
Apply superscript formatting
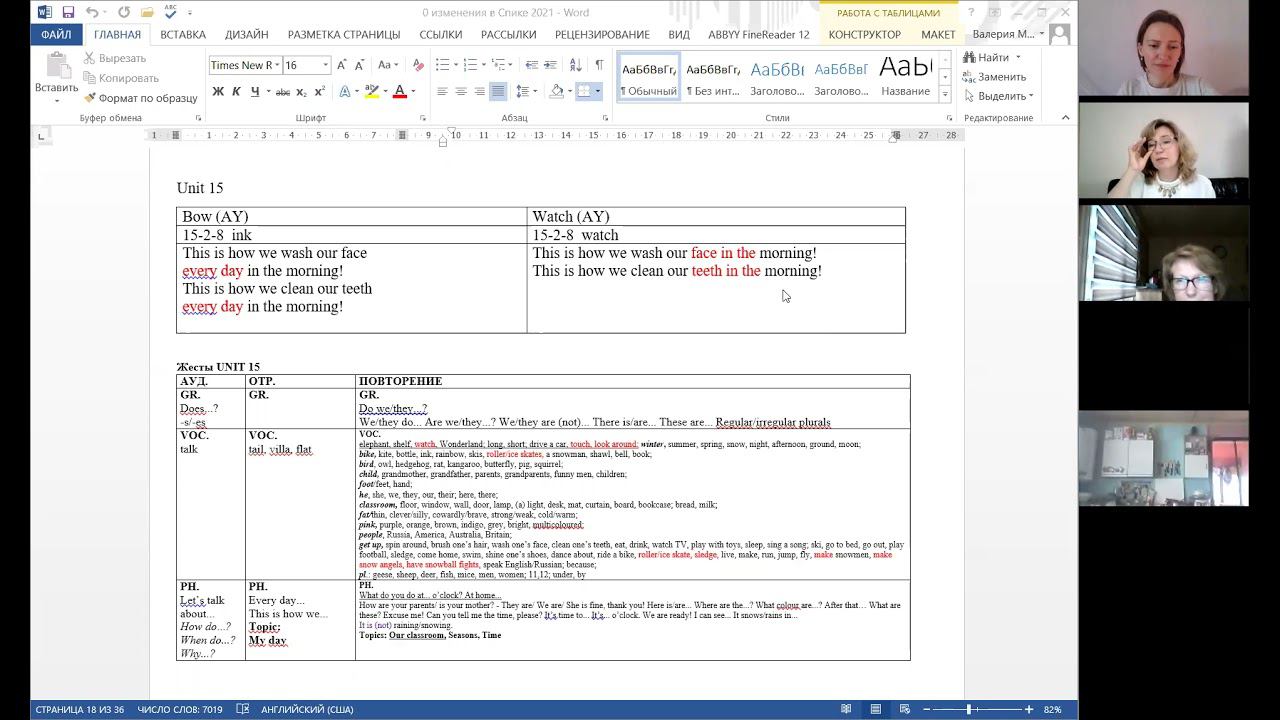pyautogui.click(x=320, y=92)
